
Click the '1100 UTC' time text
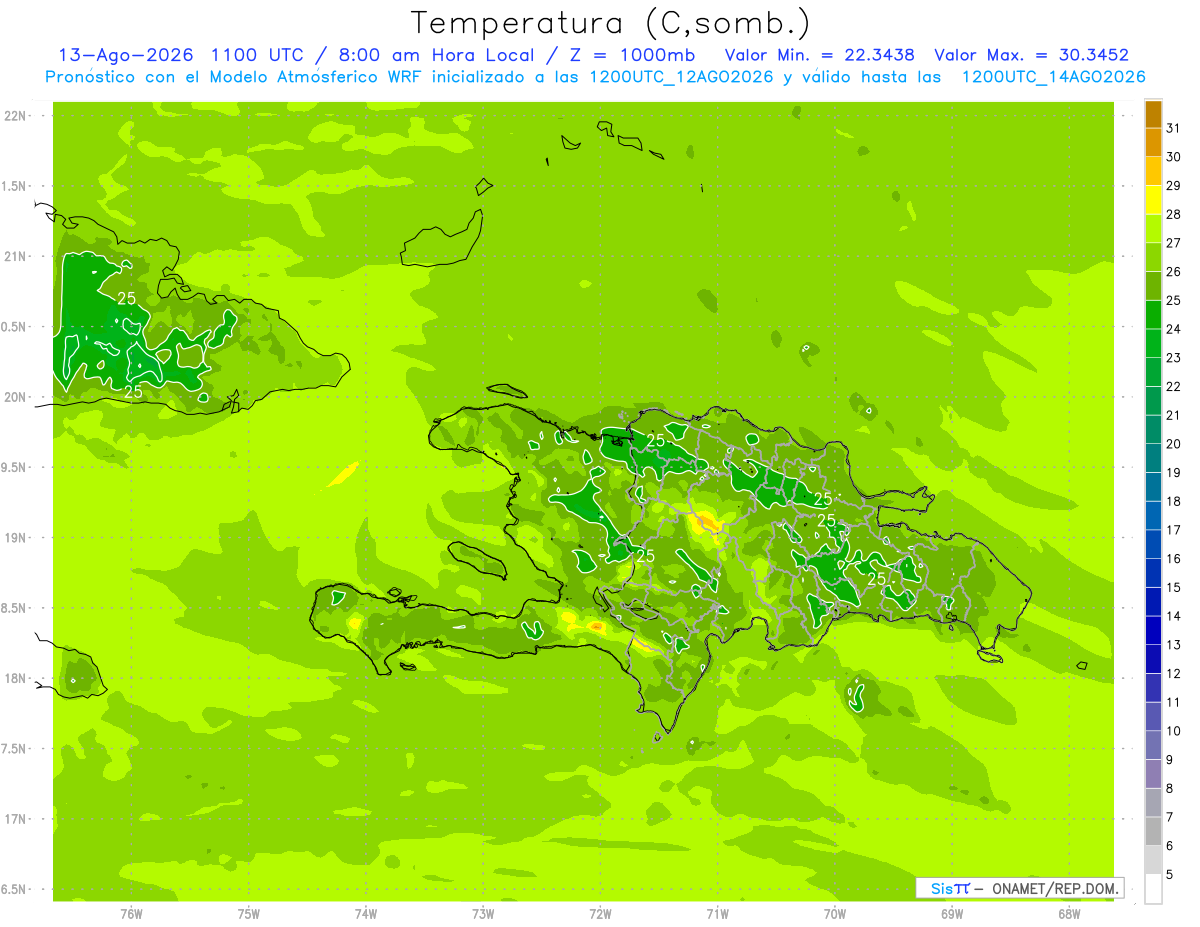[260, 55]
